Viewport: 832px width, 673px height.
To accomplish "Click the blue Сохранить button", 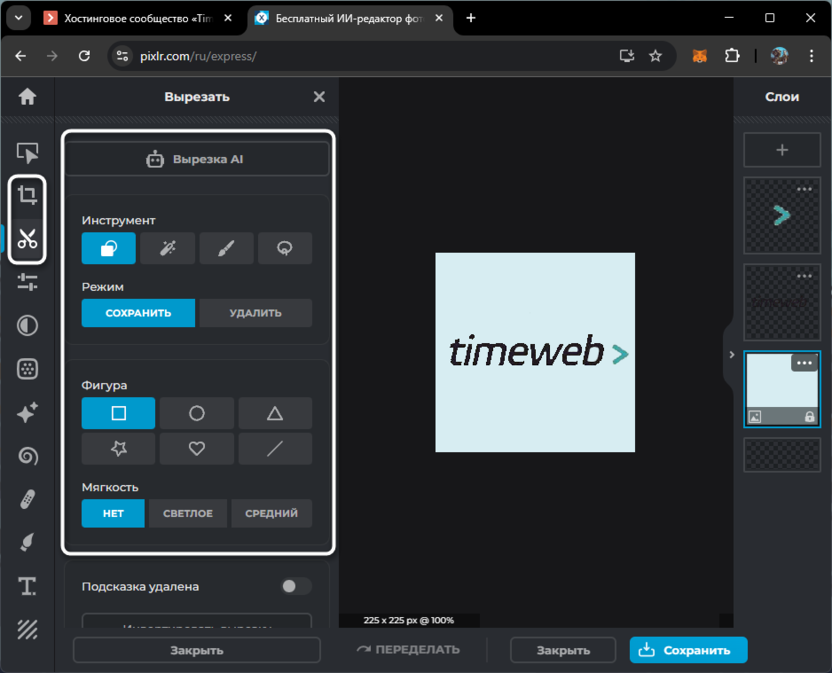I will [689, 650].
